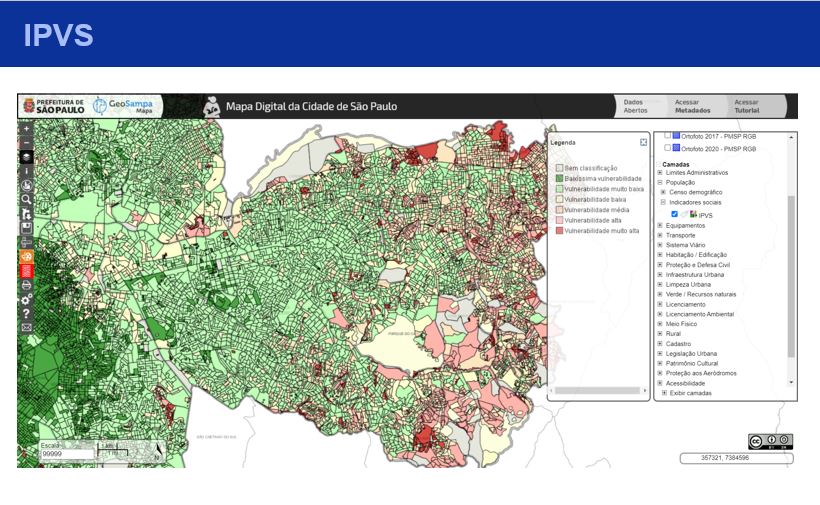Click the magnifier search tool

click(x=27, y=199)
